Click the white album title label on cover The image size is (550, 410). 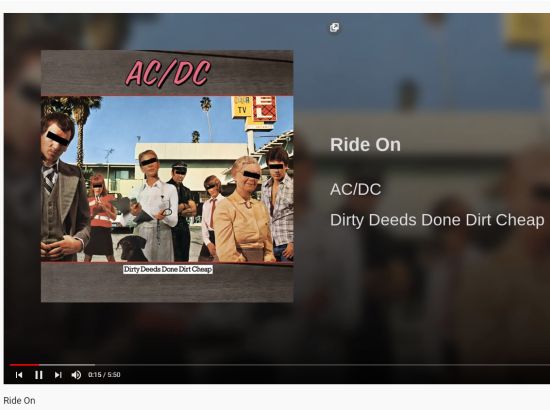pyautogui.click(x=168, y=269)
